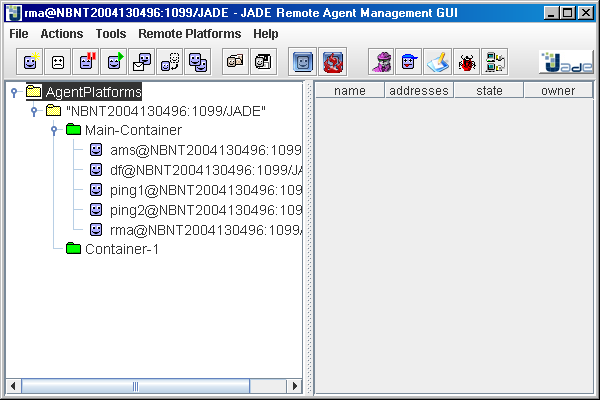Click the Save Agent disk icon
The image size is (602, 401).
coord(263,62)
